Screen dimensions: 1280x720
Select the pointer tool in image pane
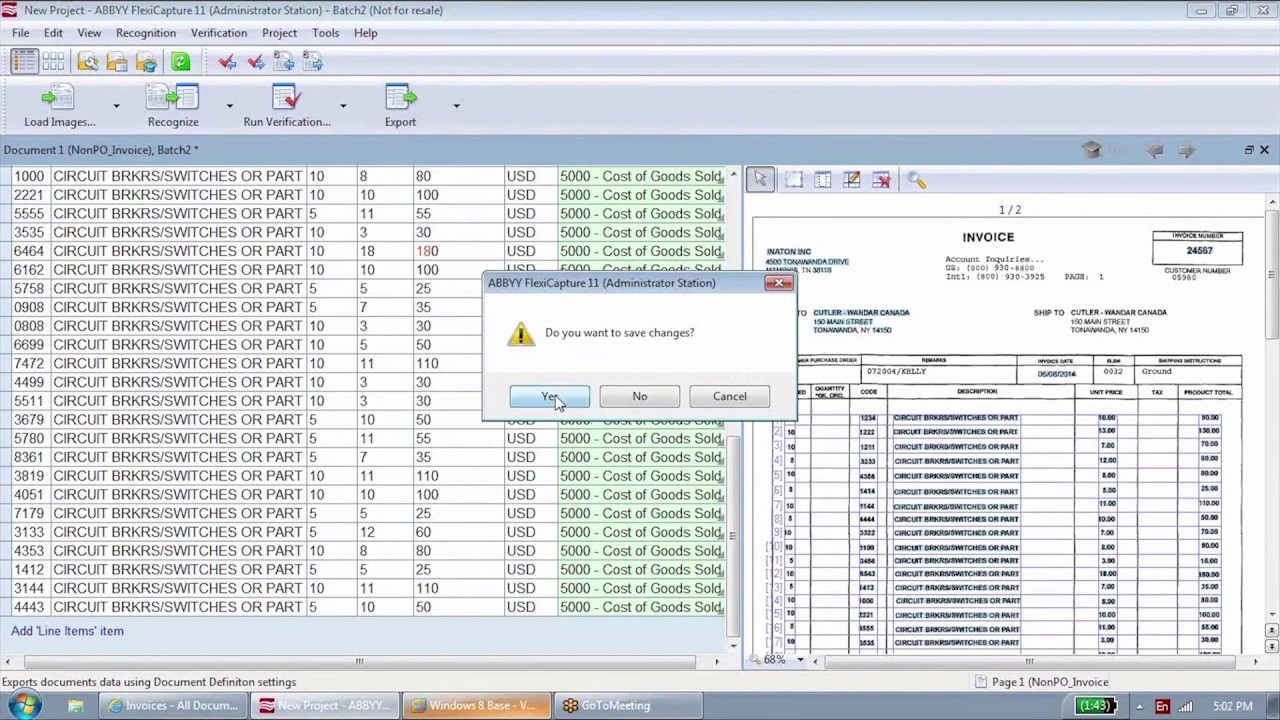click(x=760, y=180)
